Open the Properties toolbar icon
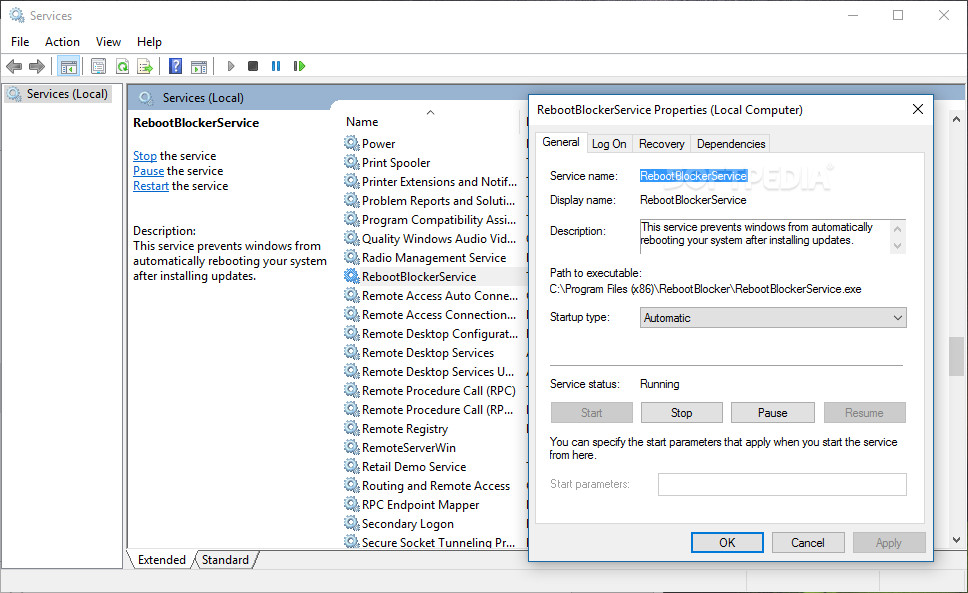Viewport: 968px width, 593px height. click(x=98, y=66)
